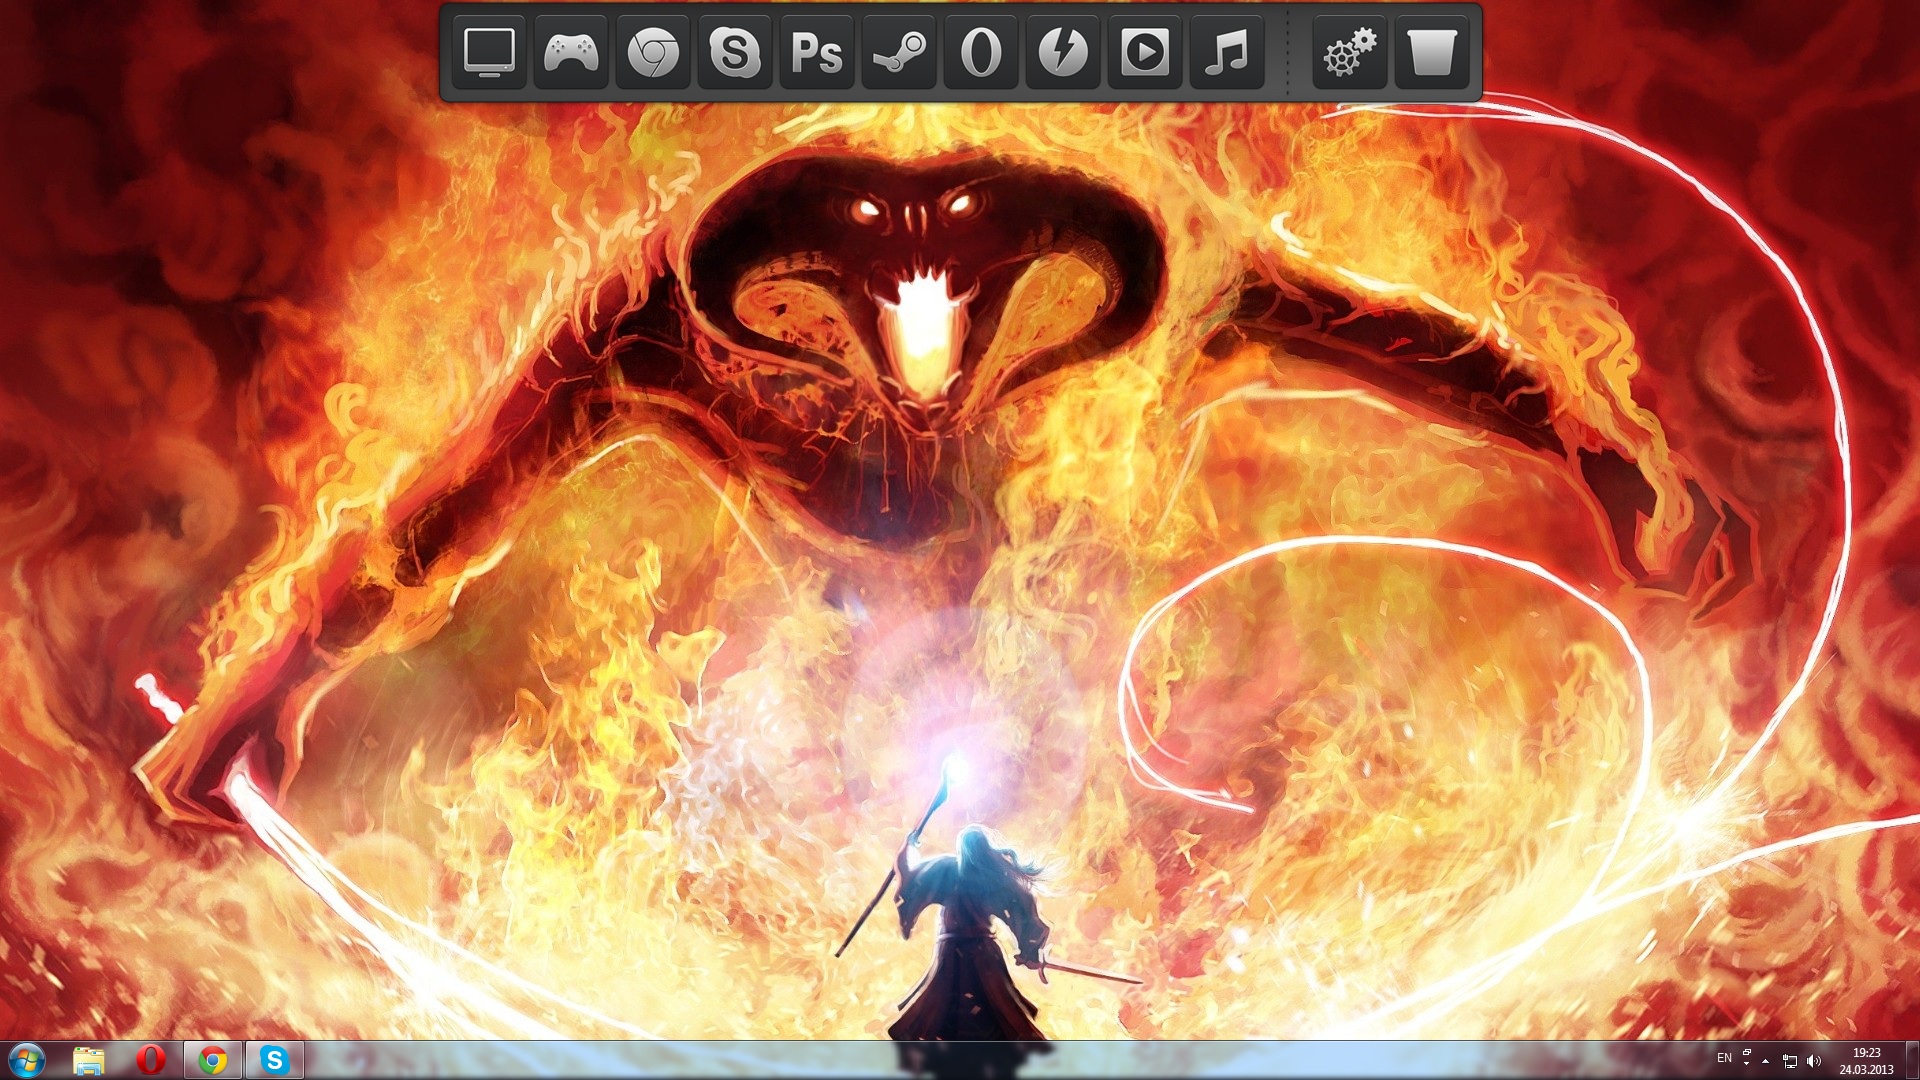The height and width of the screenshot is (1080, 1920).
Task: Open the game controller dock icon
Action: click(571, 52)
